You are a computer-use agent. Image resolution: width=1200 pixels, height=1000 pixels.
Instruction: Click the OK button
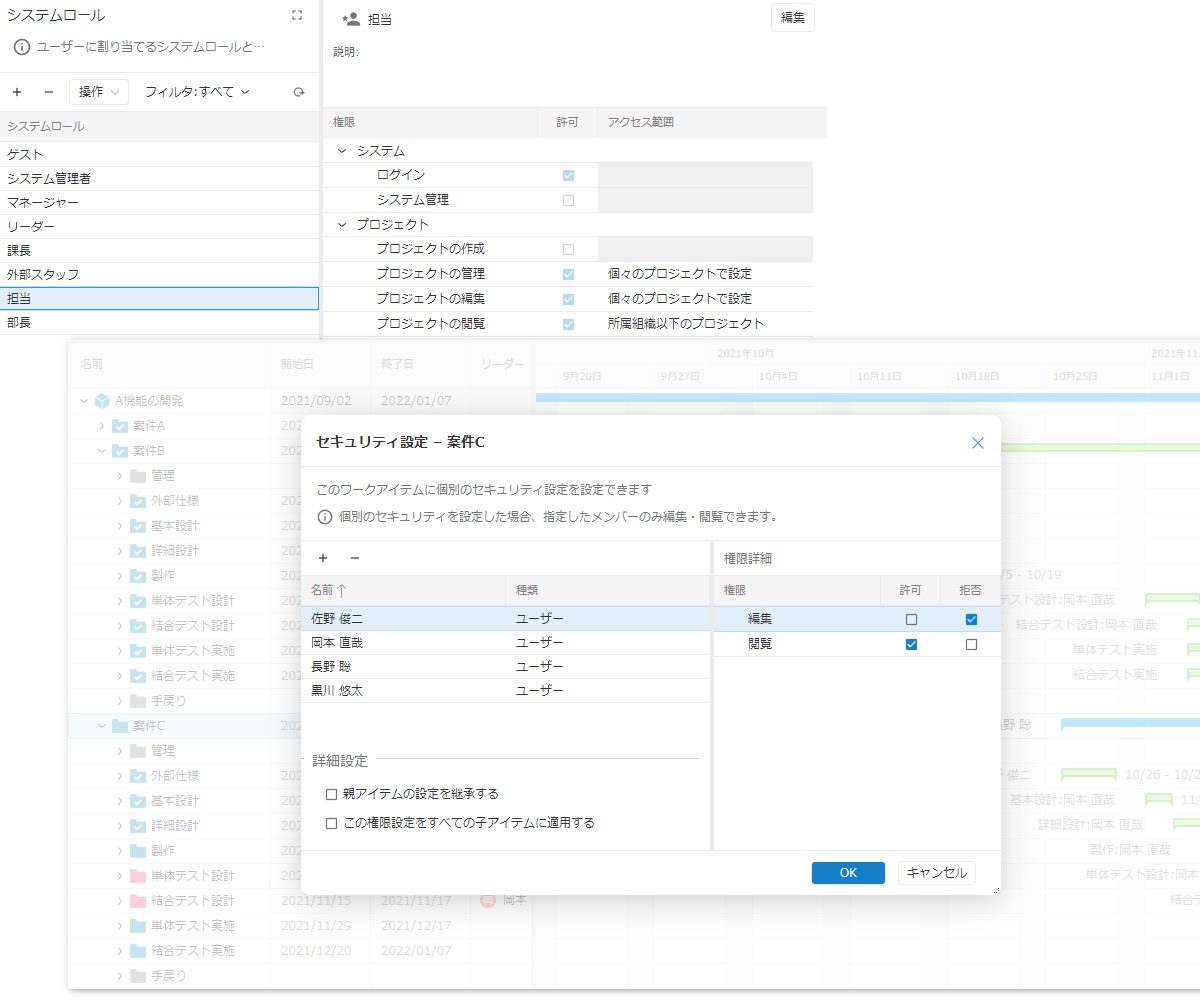848,873
